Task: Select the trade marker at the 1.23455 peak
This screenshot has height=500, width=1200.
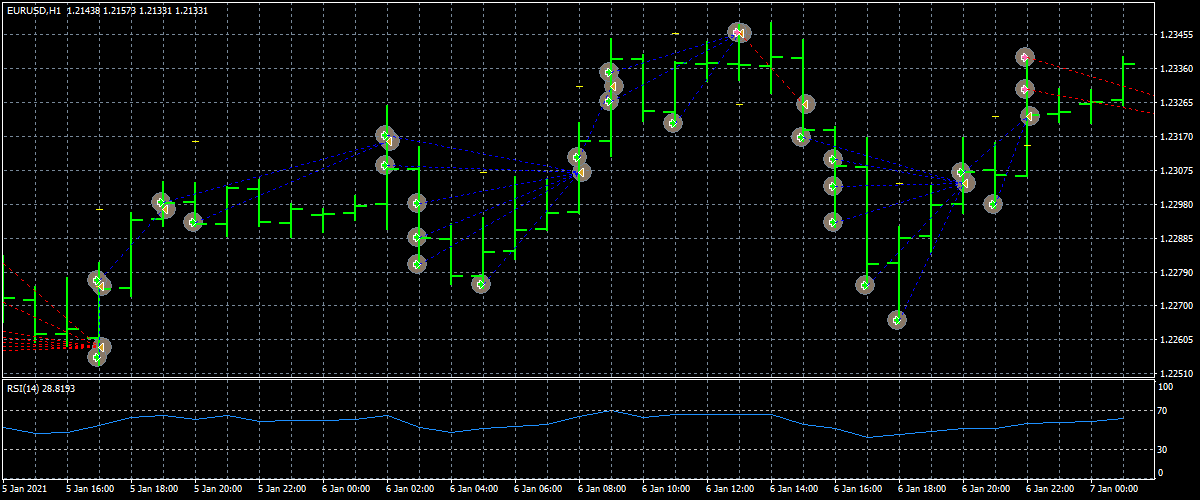Action: coord(738,33)
